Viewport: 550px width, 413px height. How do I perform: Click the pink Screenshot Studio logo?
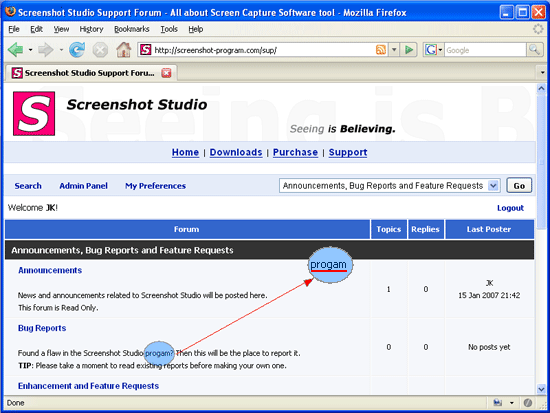(x=34, y=114)
